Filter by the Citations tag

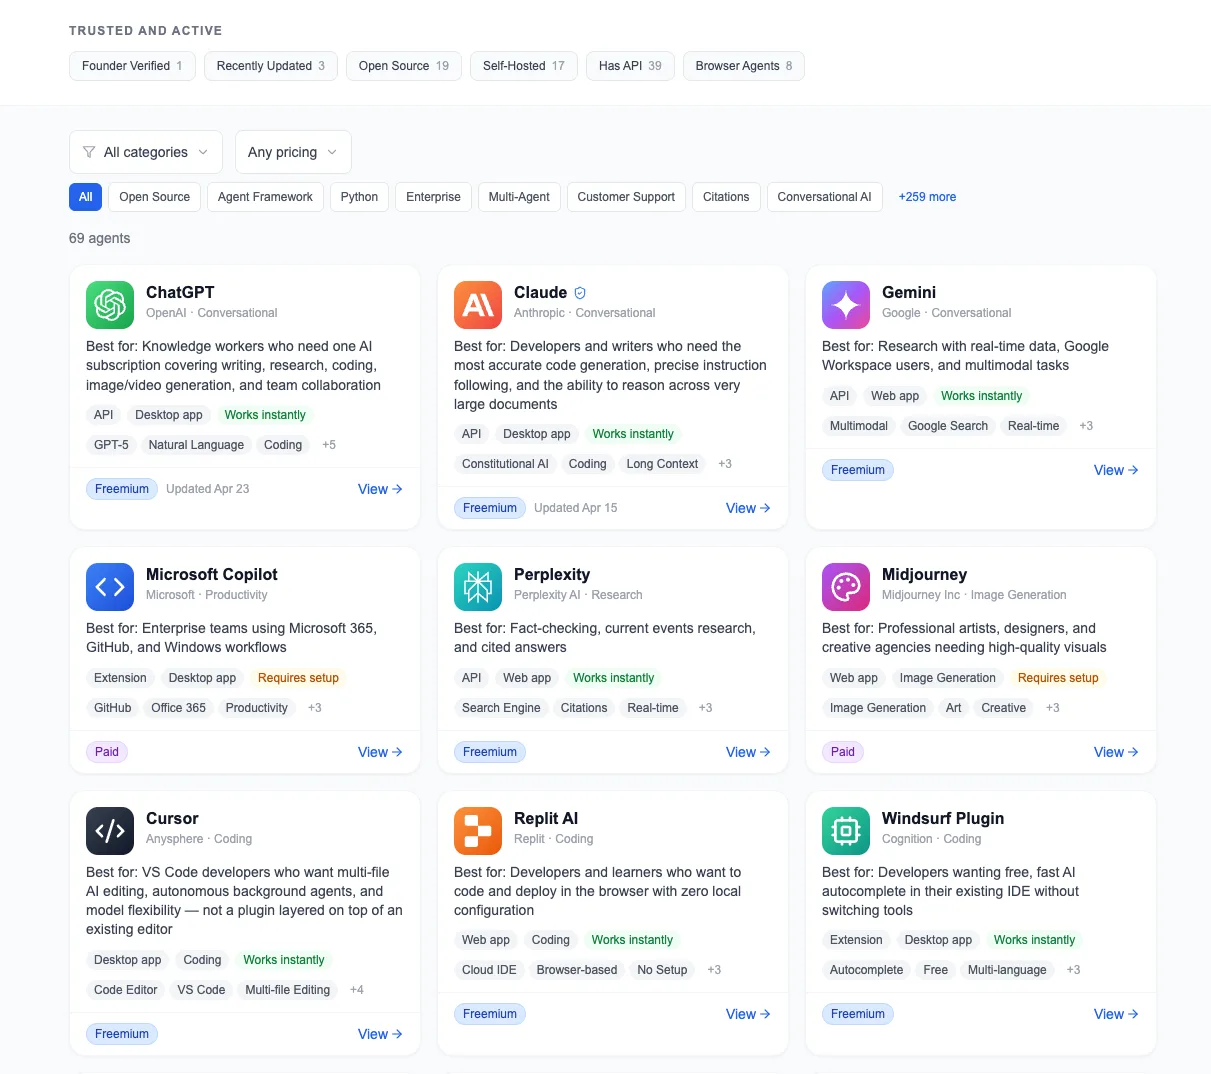click(x=726, y=197)
